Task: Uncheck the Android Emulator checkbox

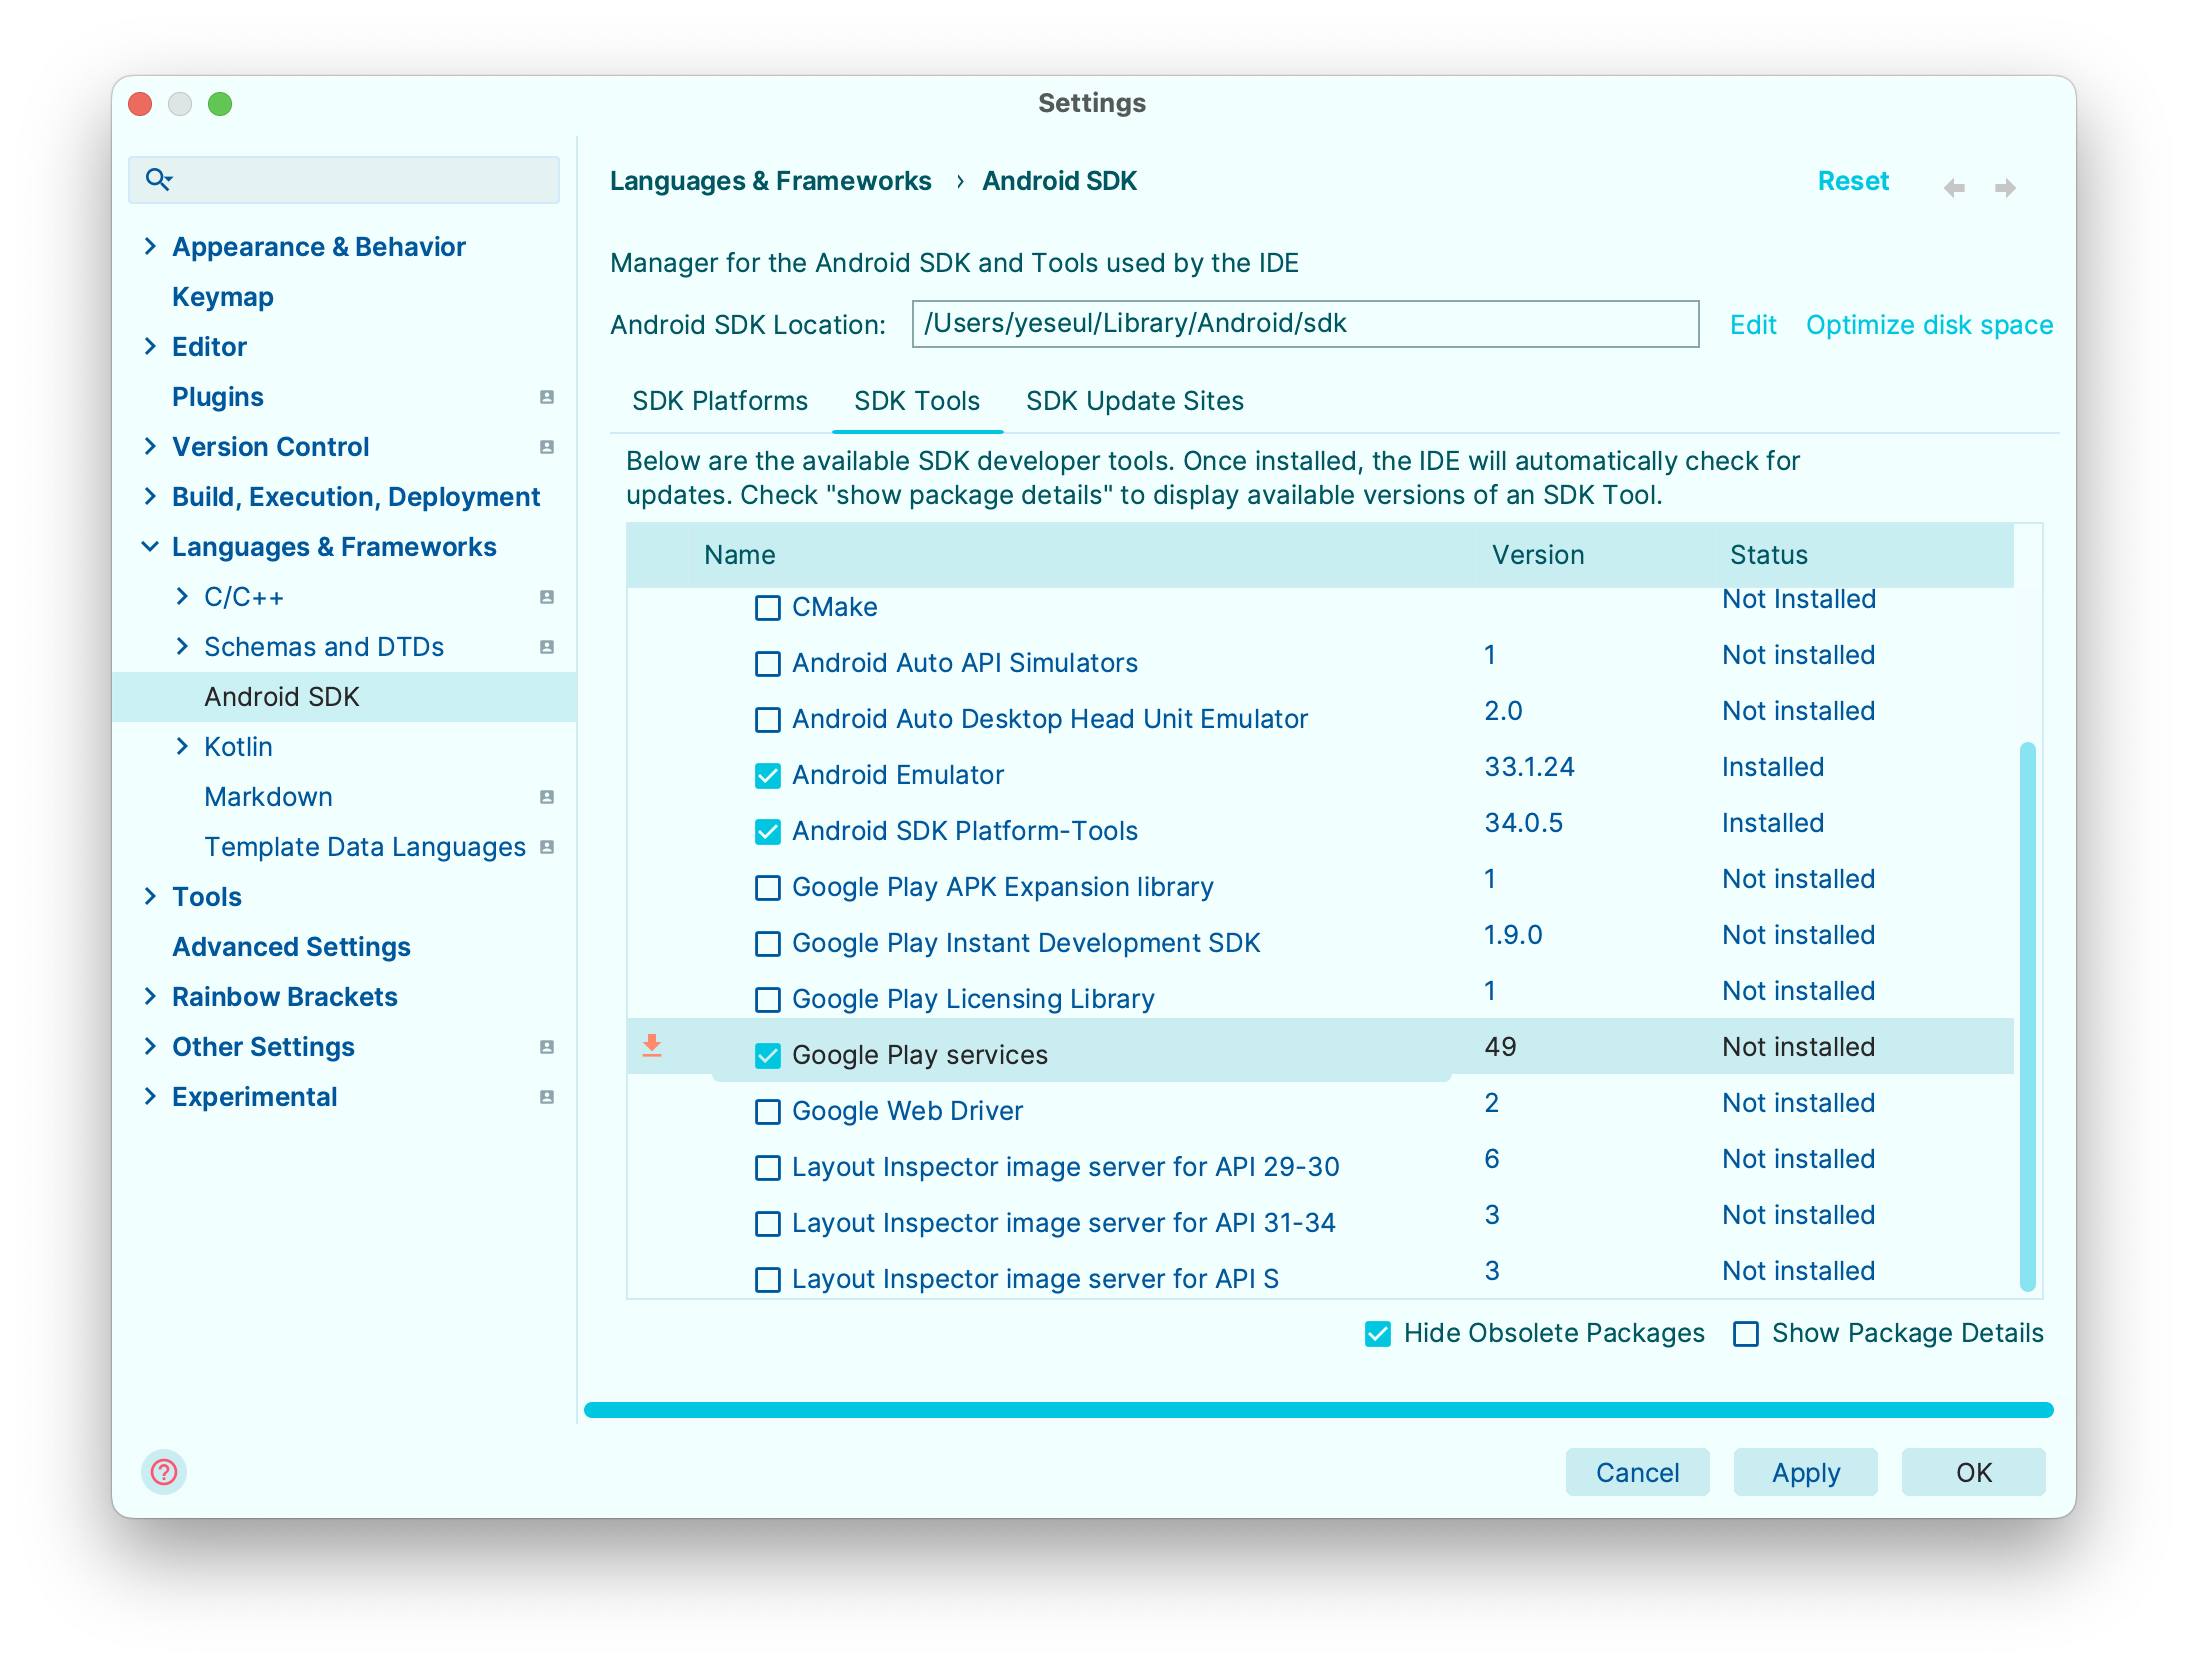Action: [x=768, y=776]
